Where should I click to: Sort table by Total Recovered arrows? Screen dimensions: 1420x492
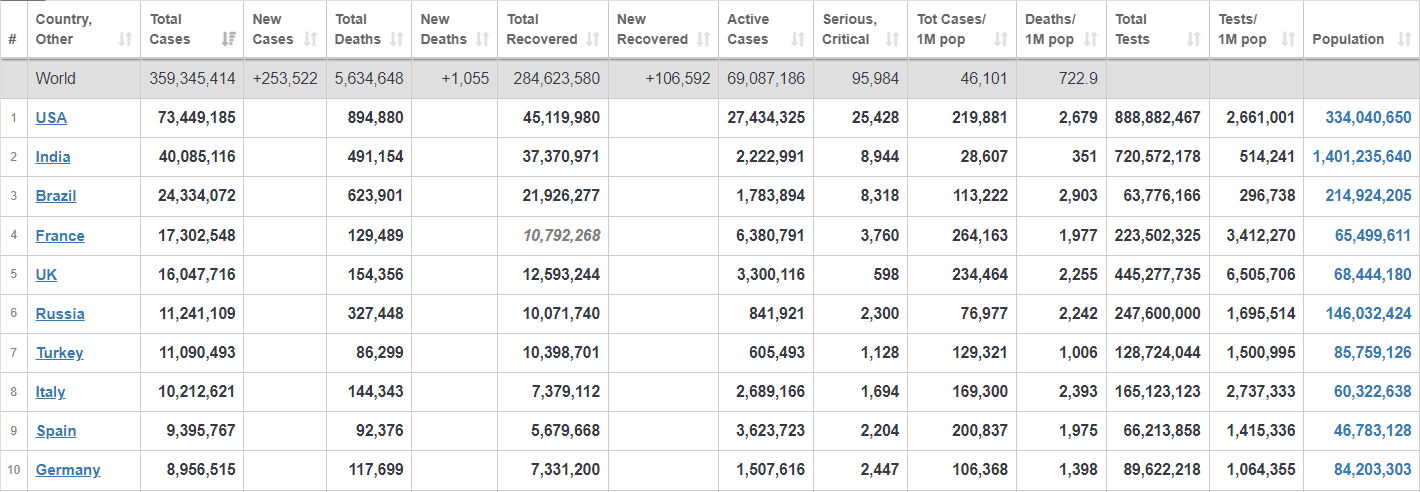593,40
